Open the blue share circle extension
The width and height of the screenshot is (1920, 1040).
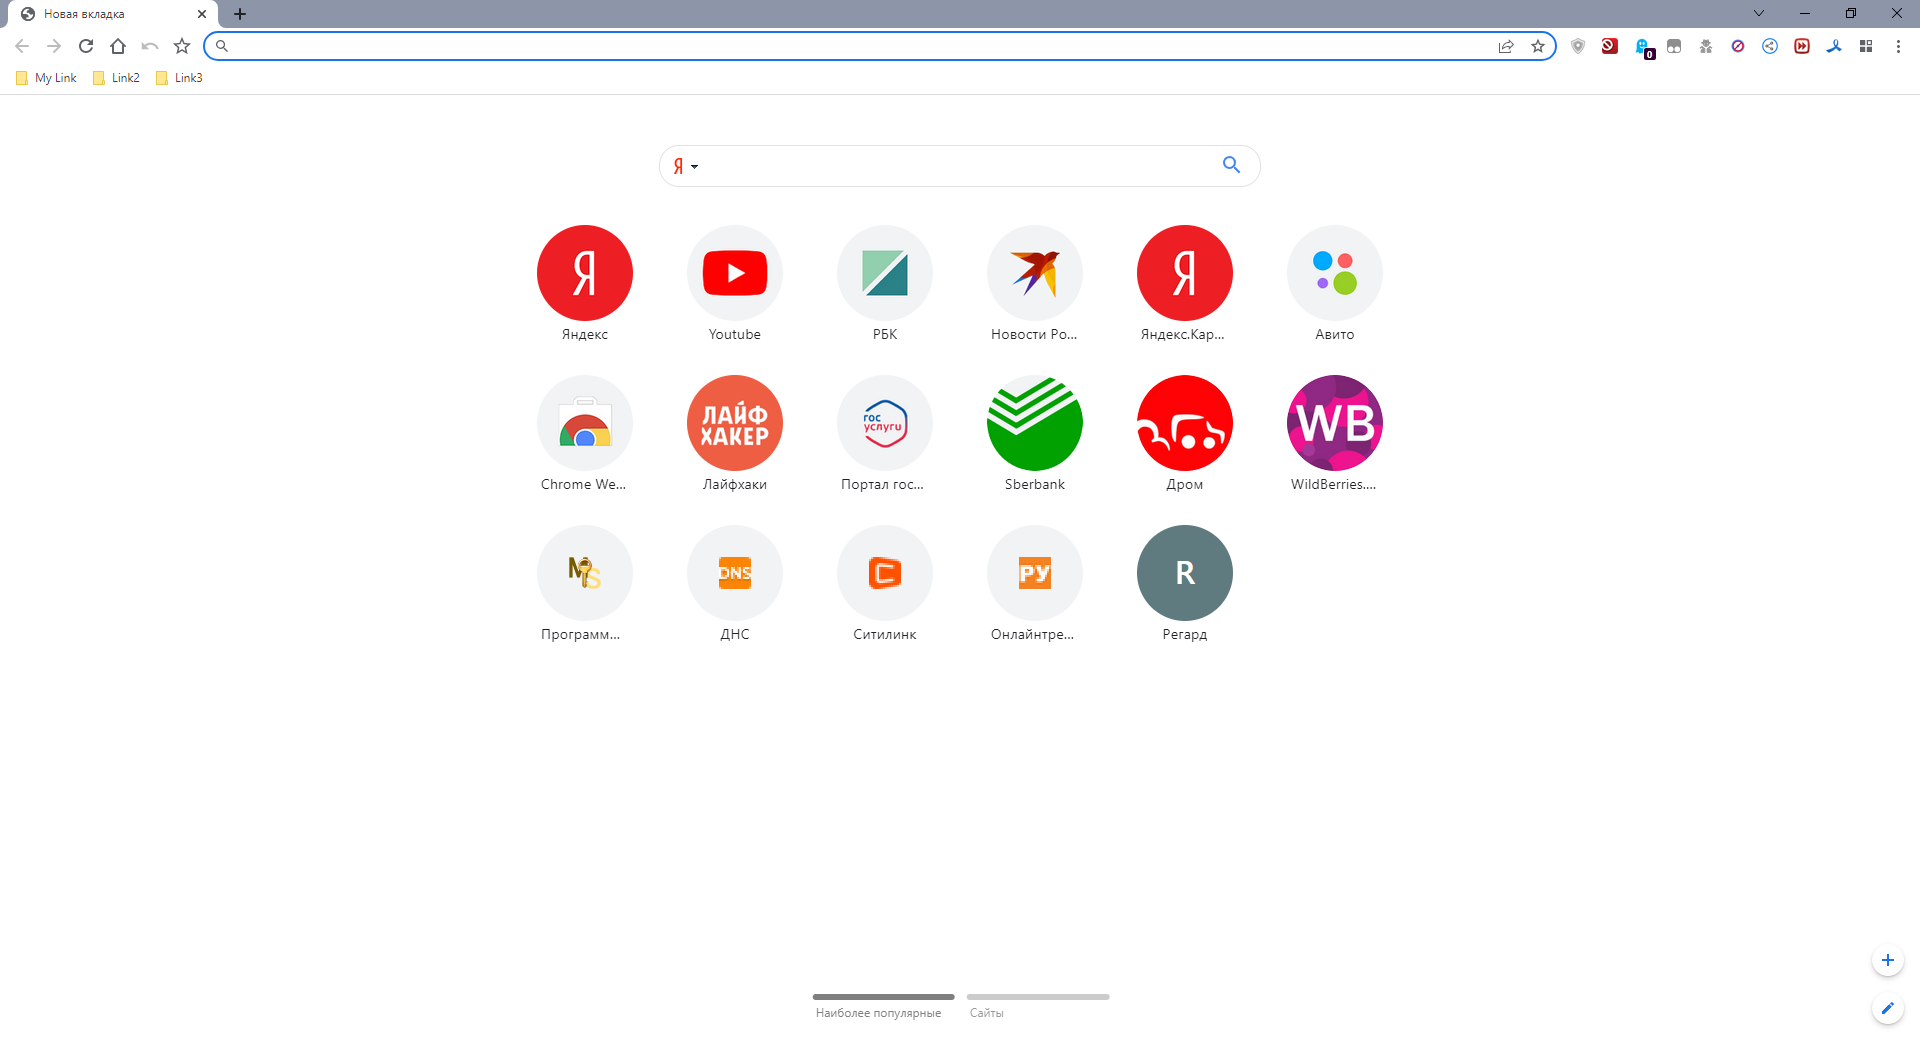pyautogui.click(x=1770, y=46)
